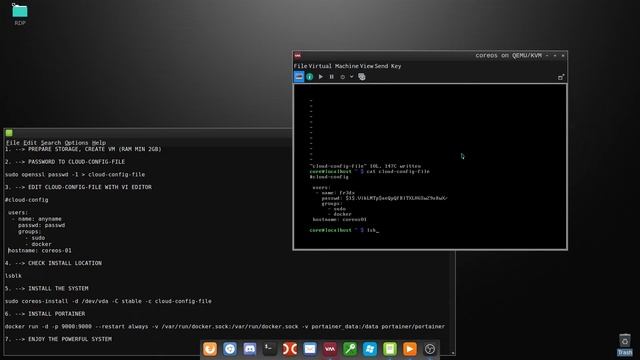The width and height of the screenshot is (640, 360).
Task: Click '1. --> PREPARE STORAGE, CREATE VM' line
Action: (x=83, y=149)
